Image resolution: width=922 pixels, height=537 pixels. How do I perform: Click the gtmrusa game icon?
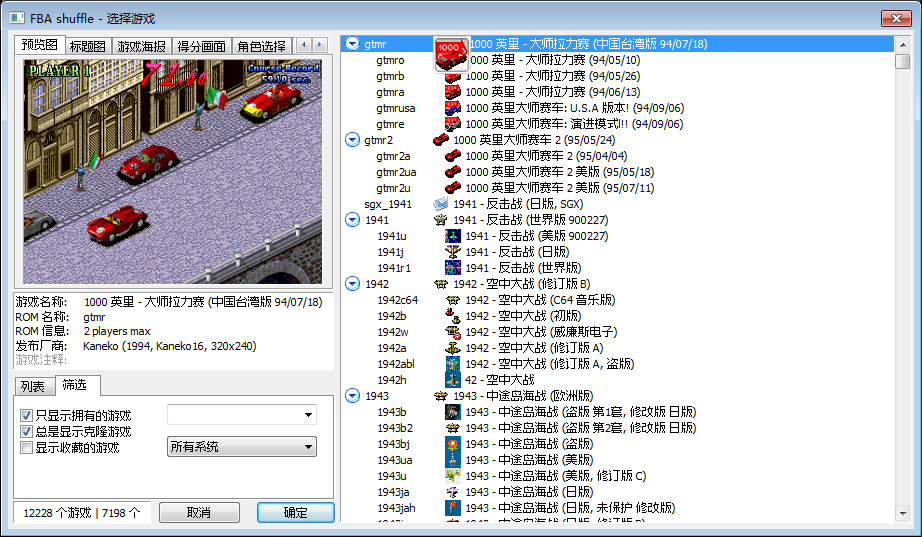point(452,108)
